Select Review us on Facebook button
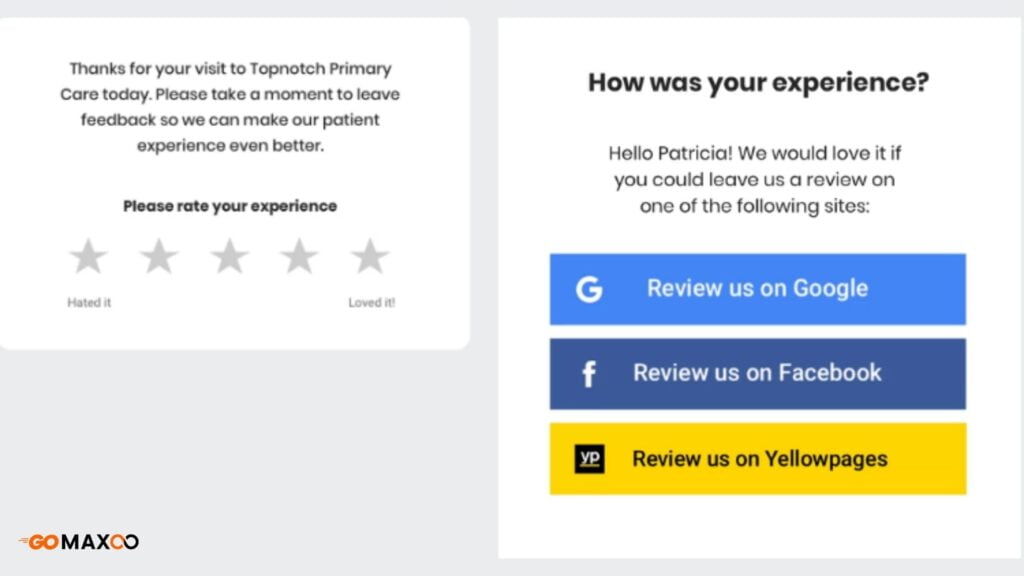Screen dimensions: 1024x576 [x=758, y=374]
